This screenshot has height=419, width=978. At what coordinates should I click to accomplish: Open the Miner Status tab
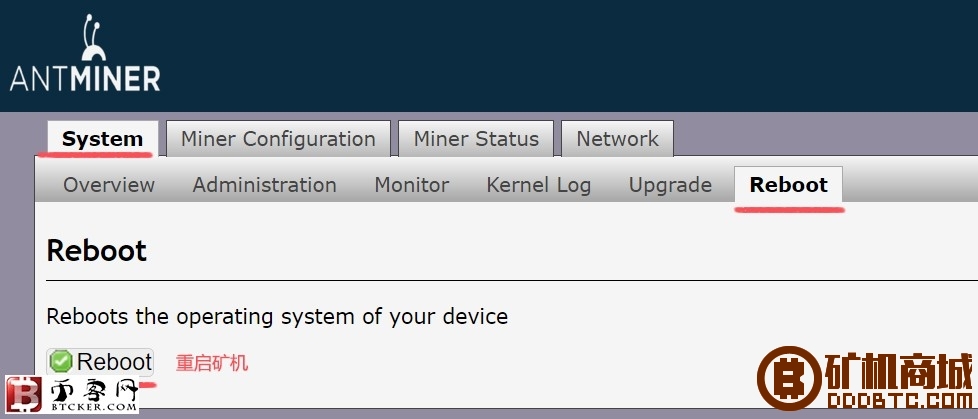click(x=476, y=138)
